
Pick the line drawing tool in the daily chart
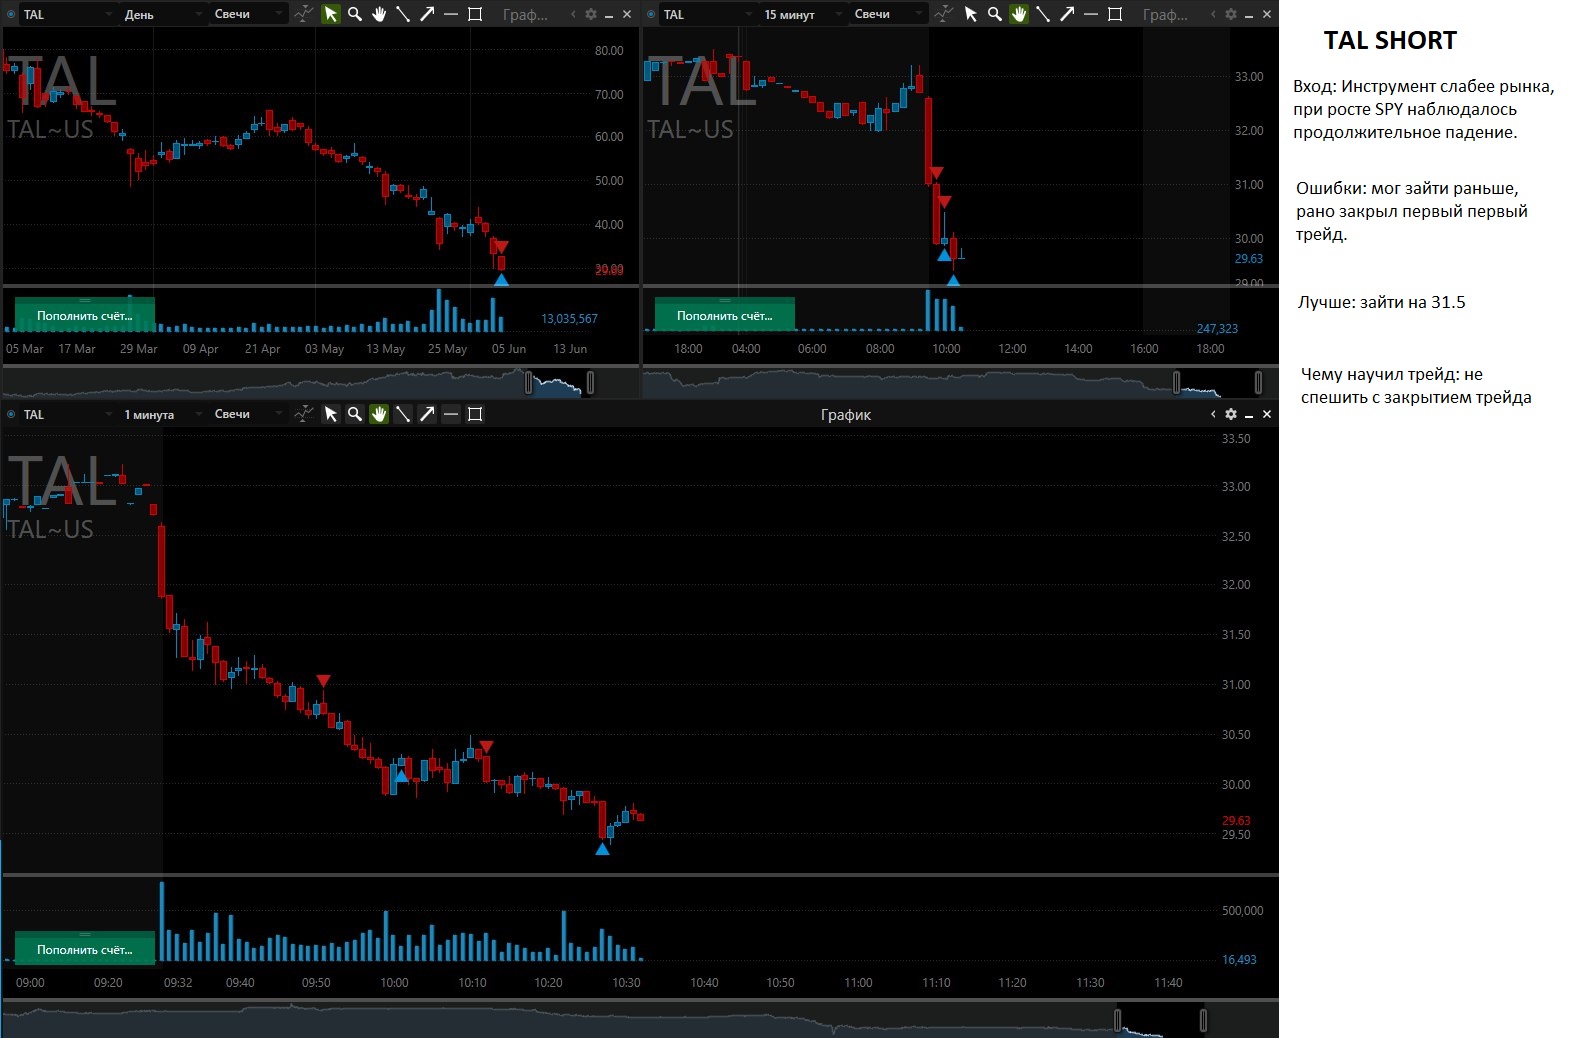[x=403, y=14]
